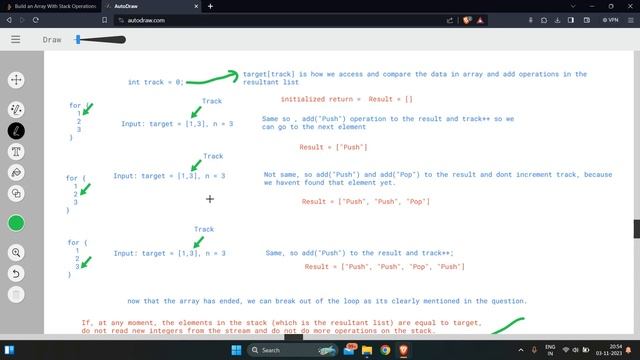Pick the AutoDraw magic pencil tool
Screen dimensions: 640x360
tap(16, 109)
